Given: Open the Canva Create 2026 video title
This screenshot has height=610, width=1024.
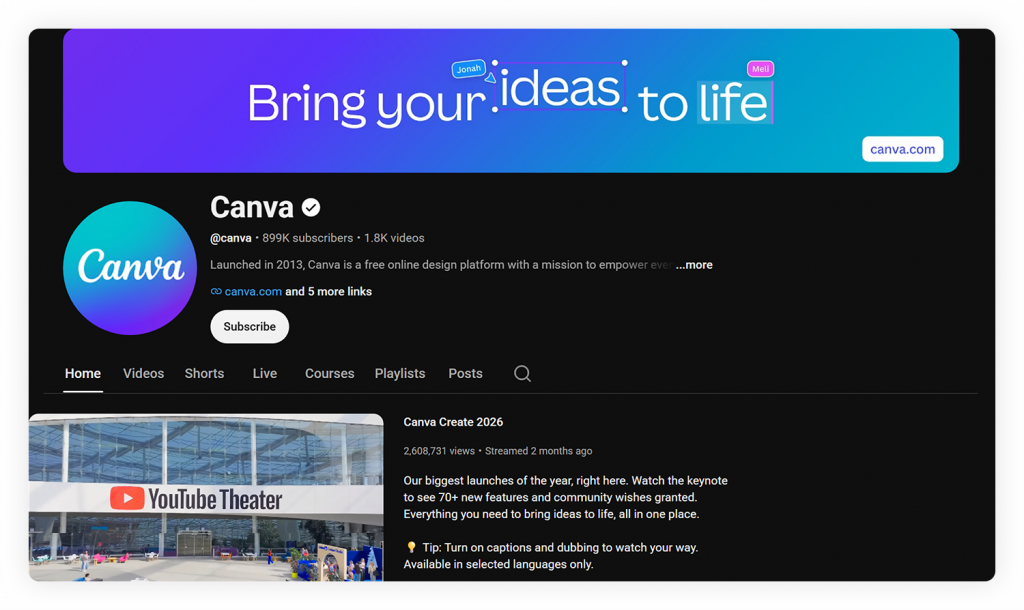Looking at the screenshot, I should (453, 422).
